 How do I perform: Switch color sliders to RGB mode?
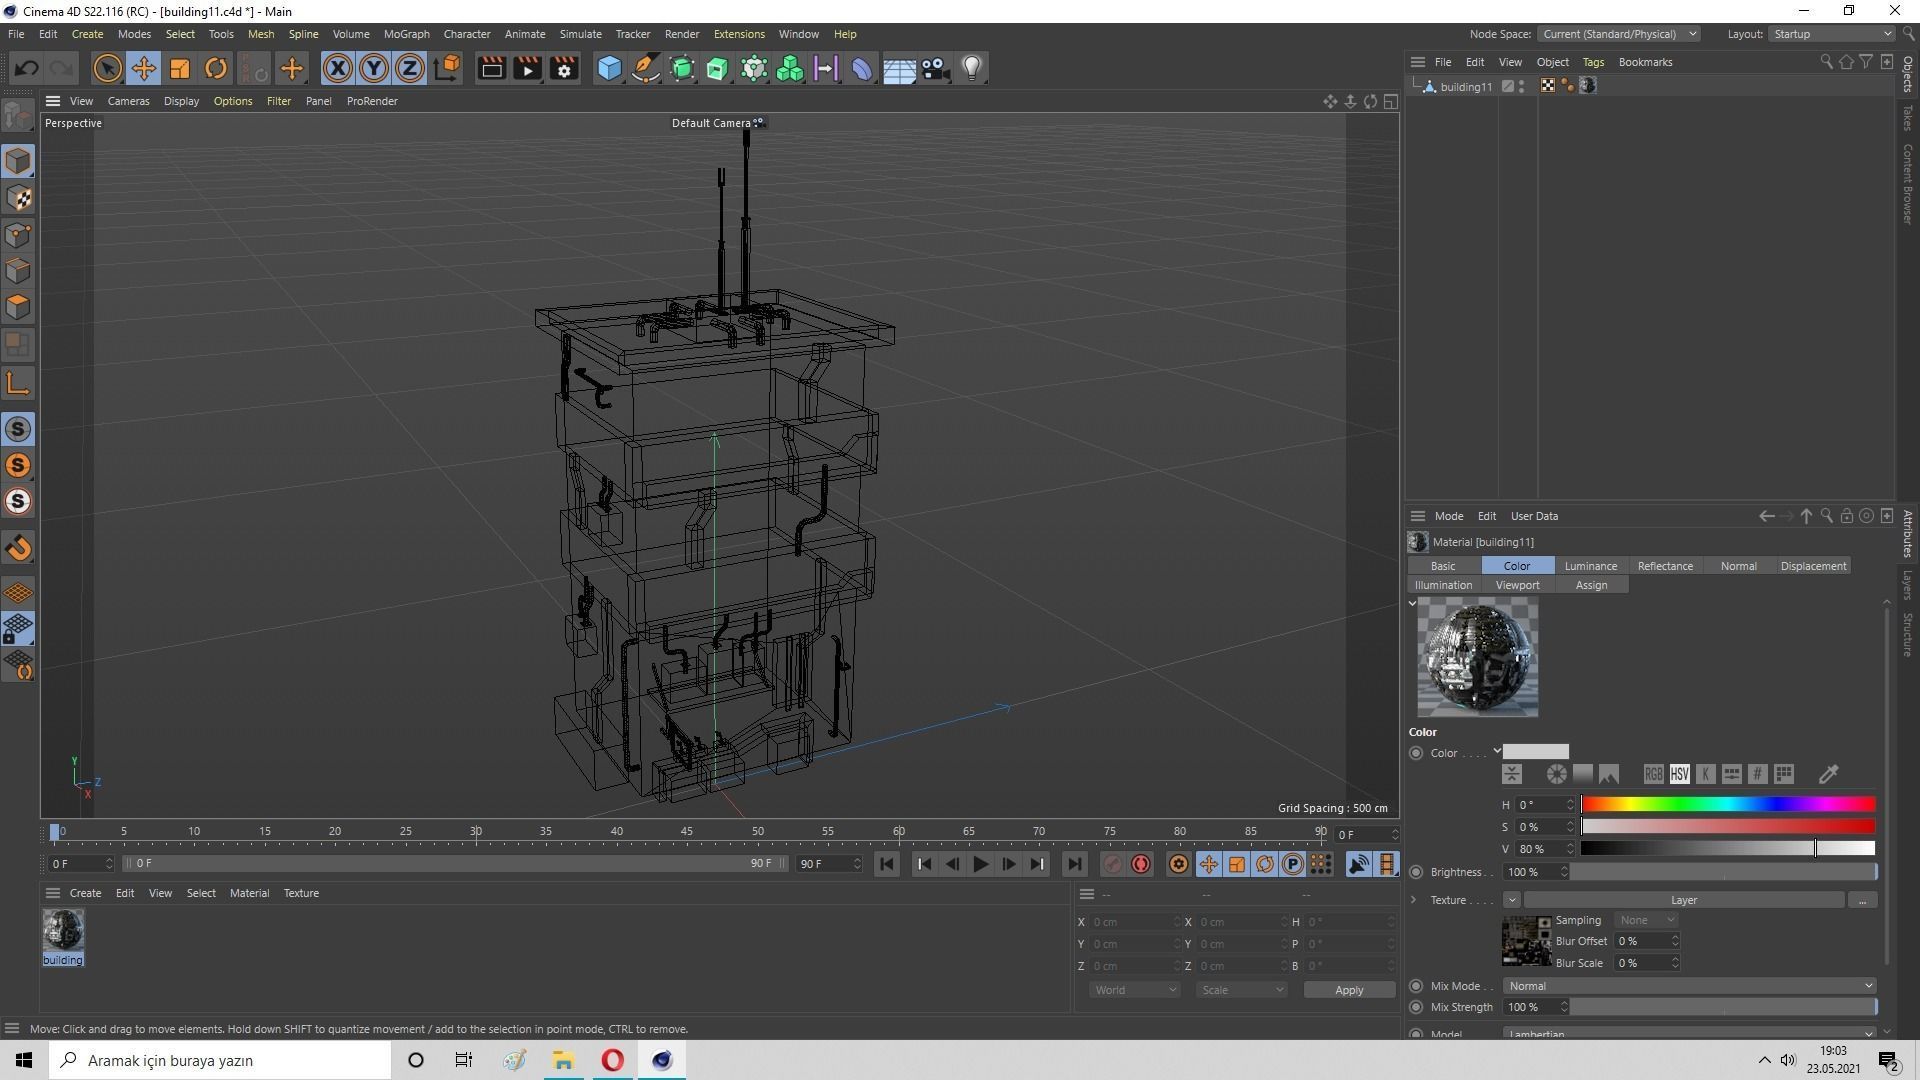[1653, 774]
